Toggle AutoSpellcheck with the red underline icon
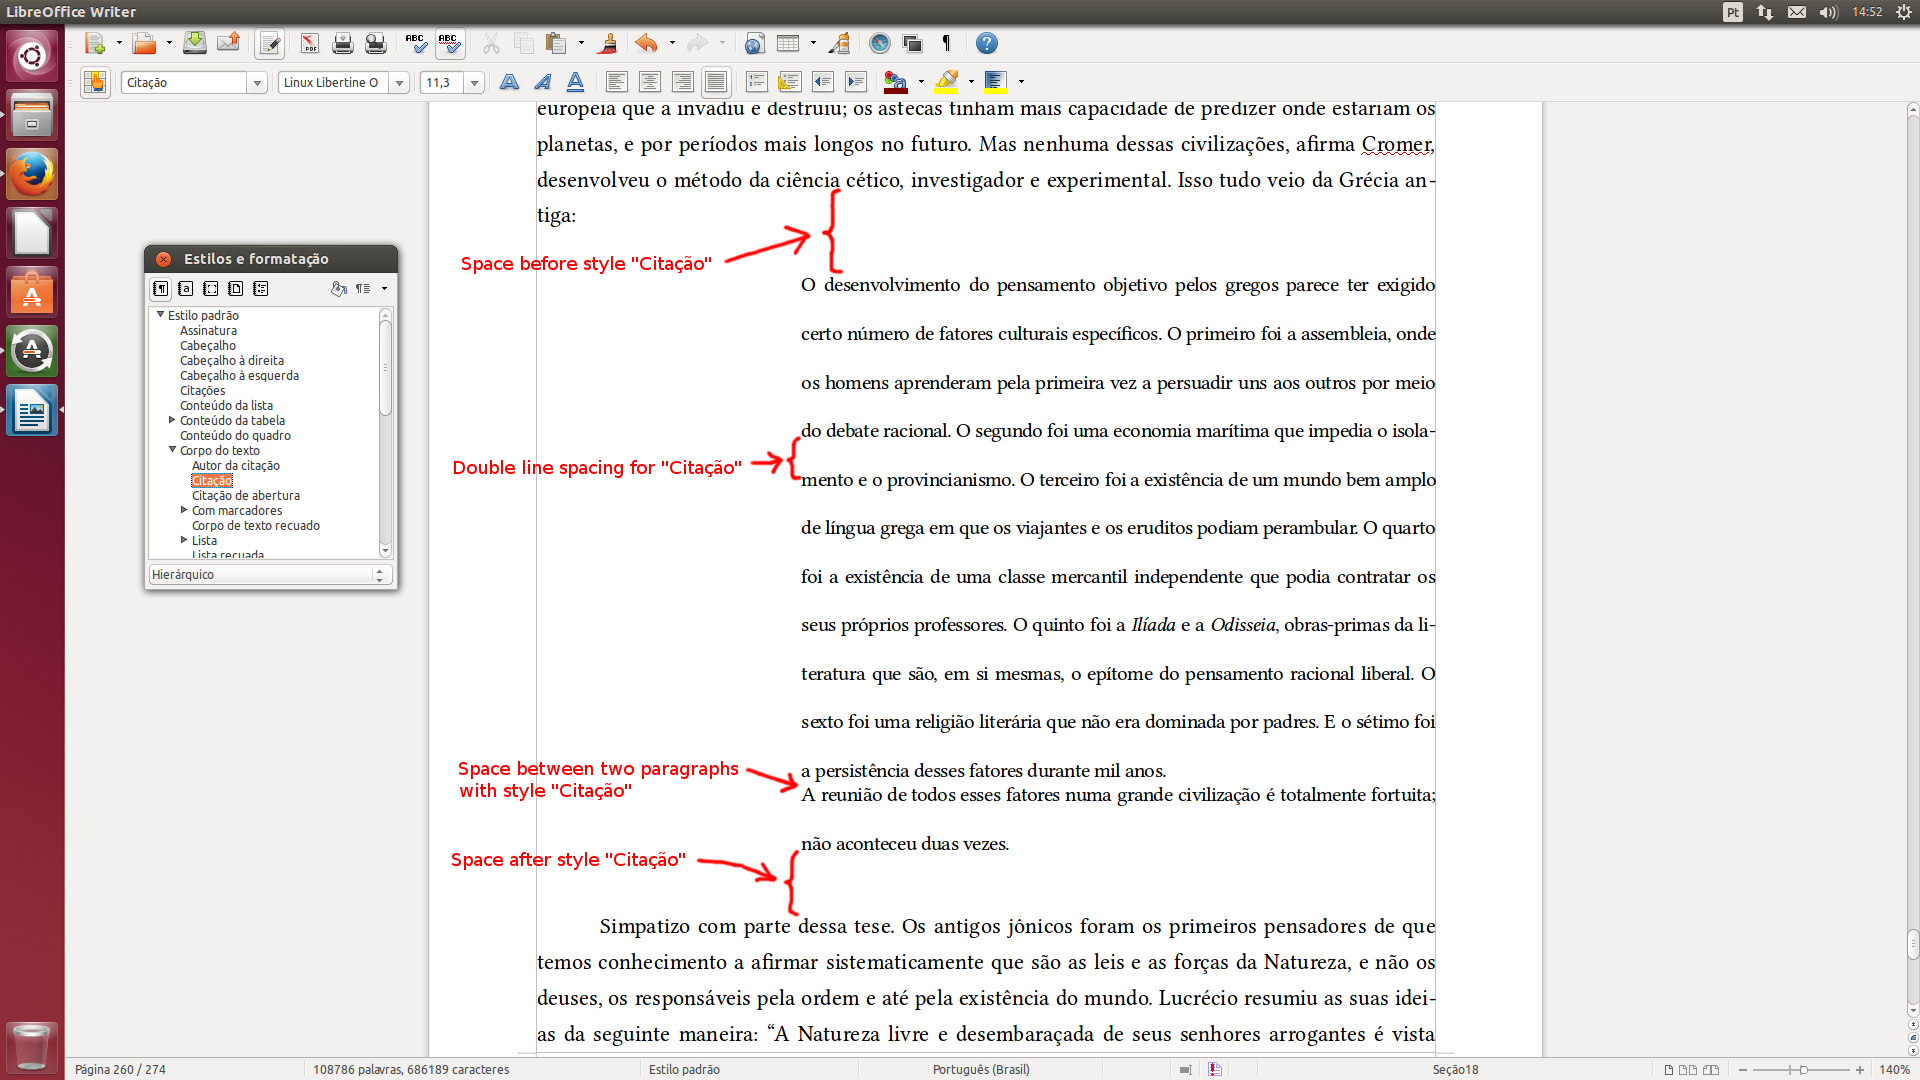The height and width of the screenshot is (1080, 1920). tap(449, 43)
